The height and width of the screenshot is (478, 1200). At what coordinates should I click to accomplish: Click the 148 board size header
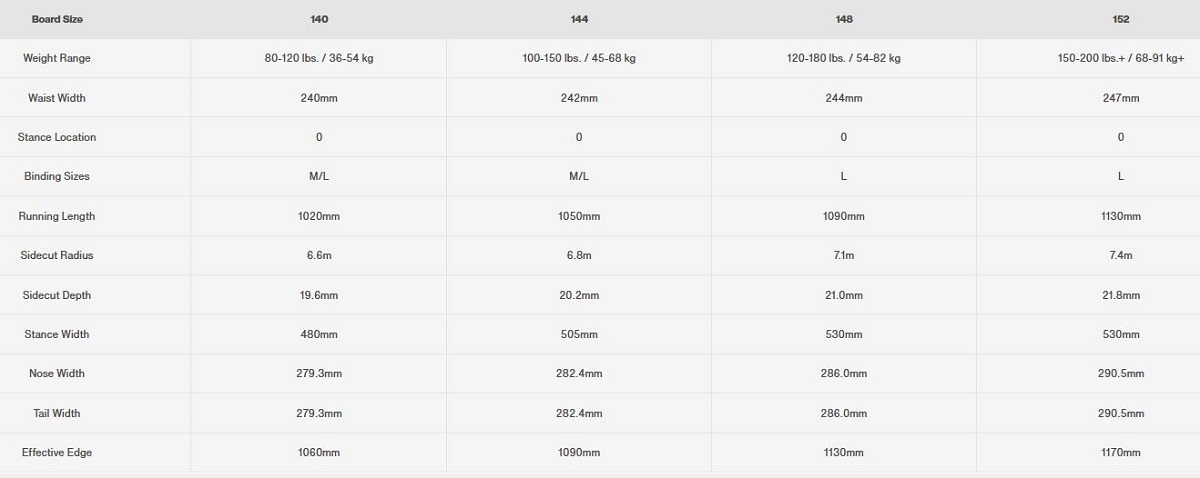[844, 19]
